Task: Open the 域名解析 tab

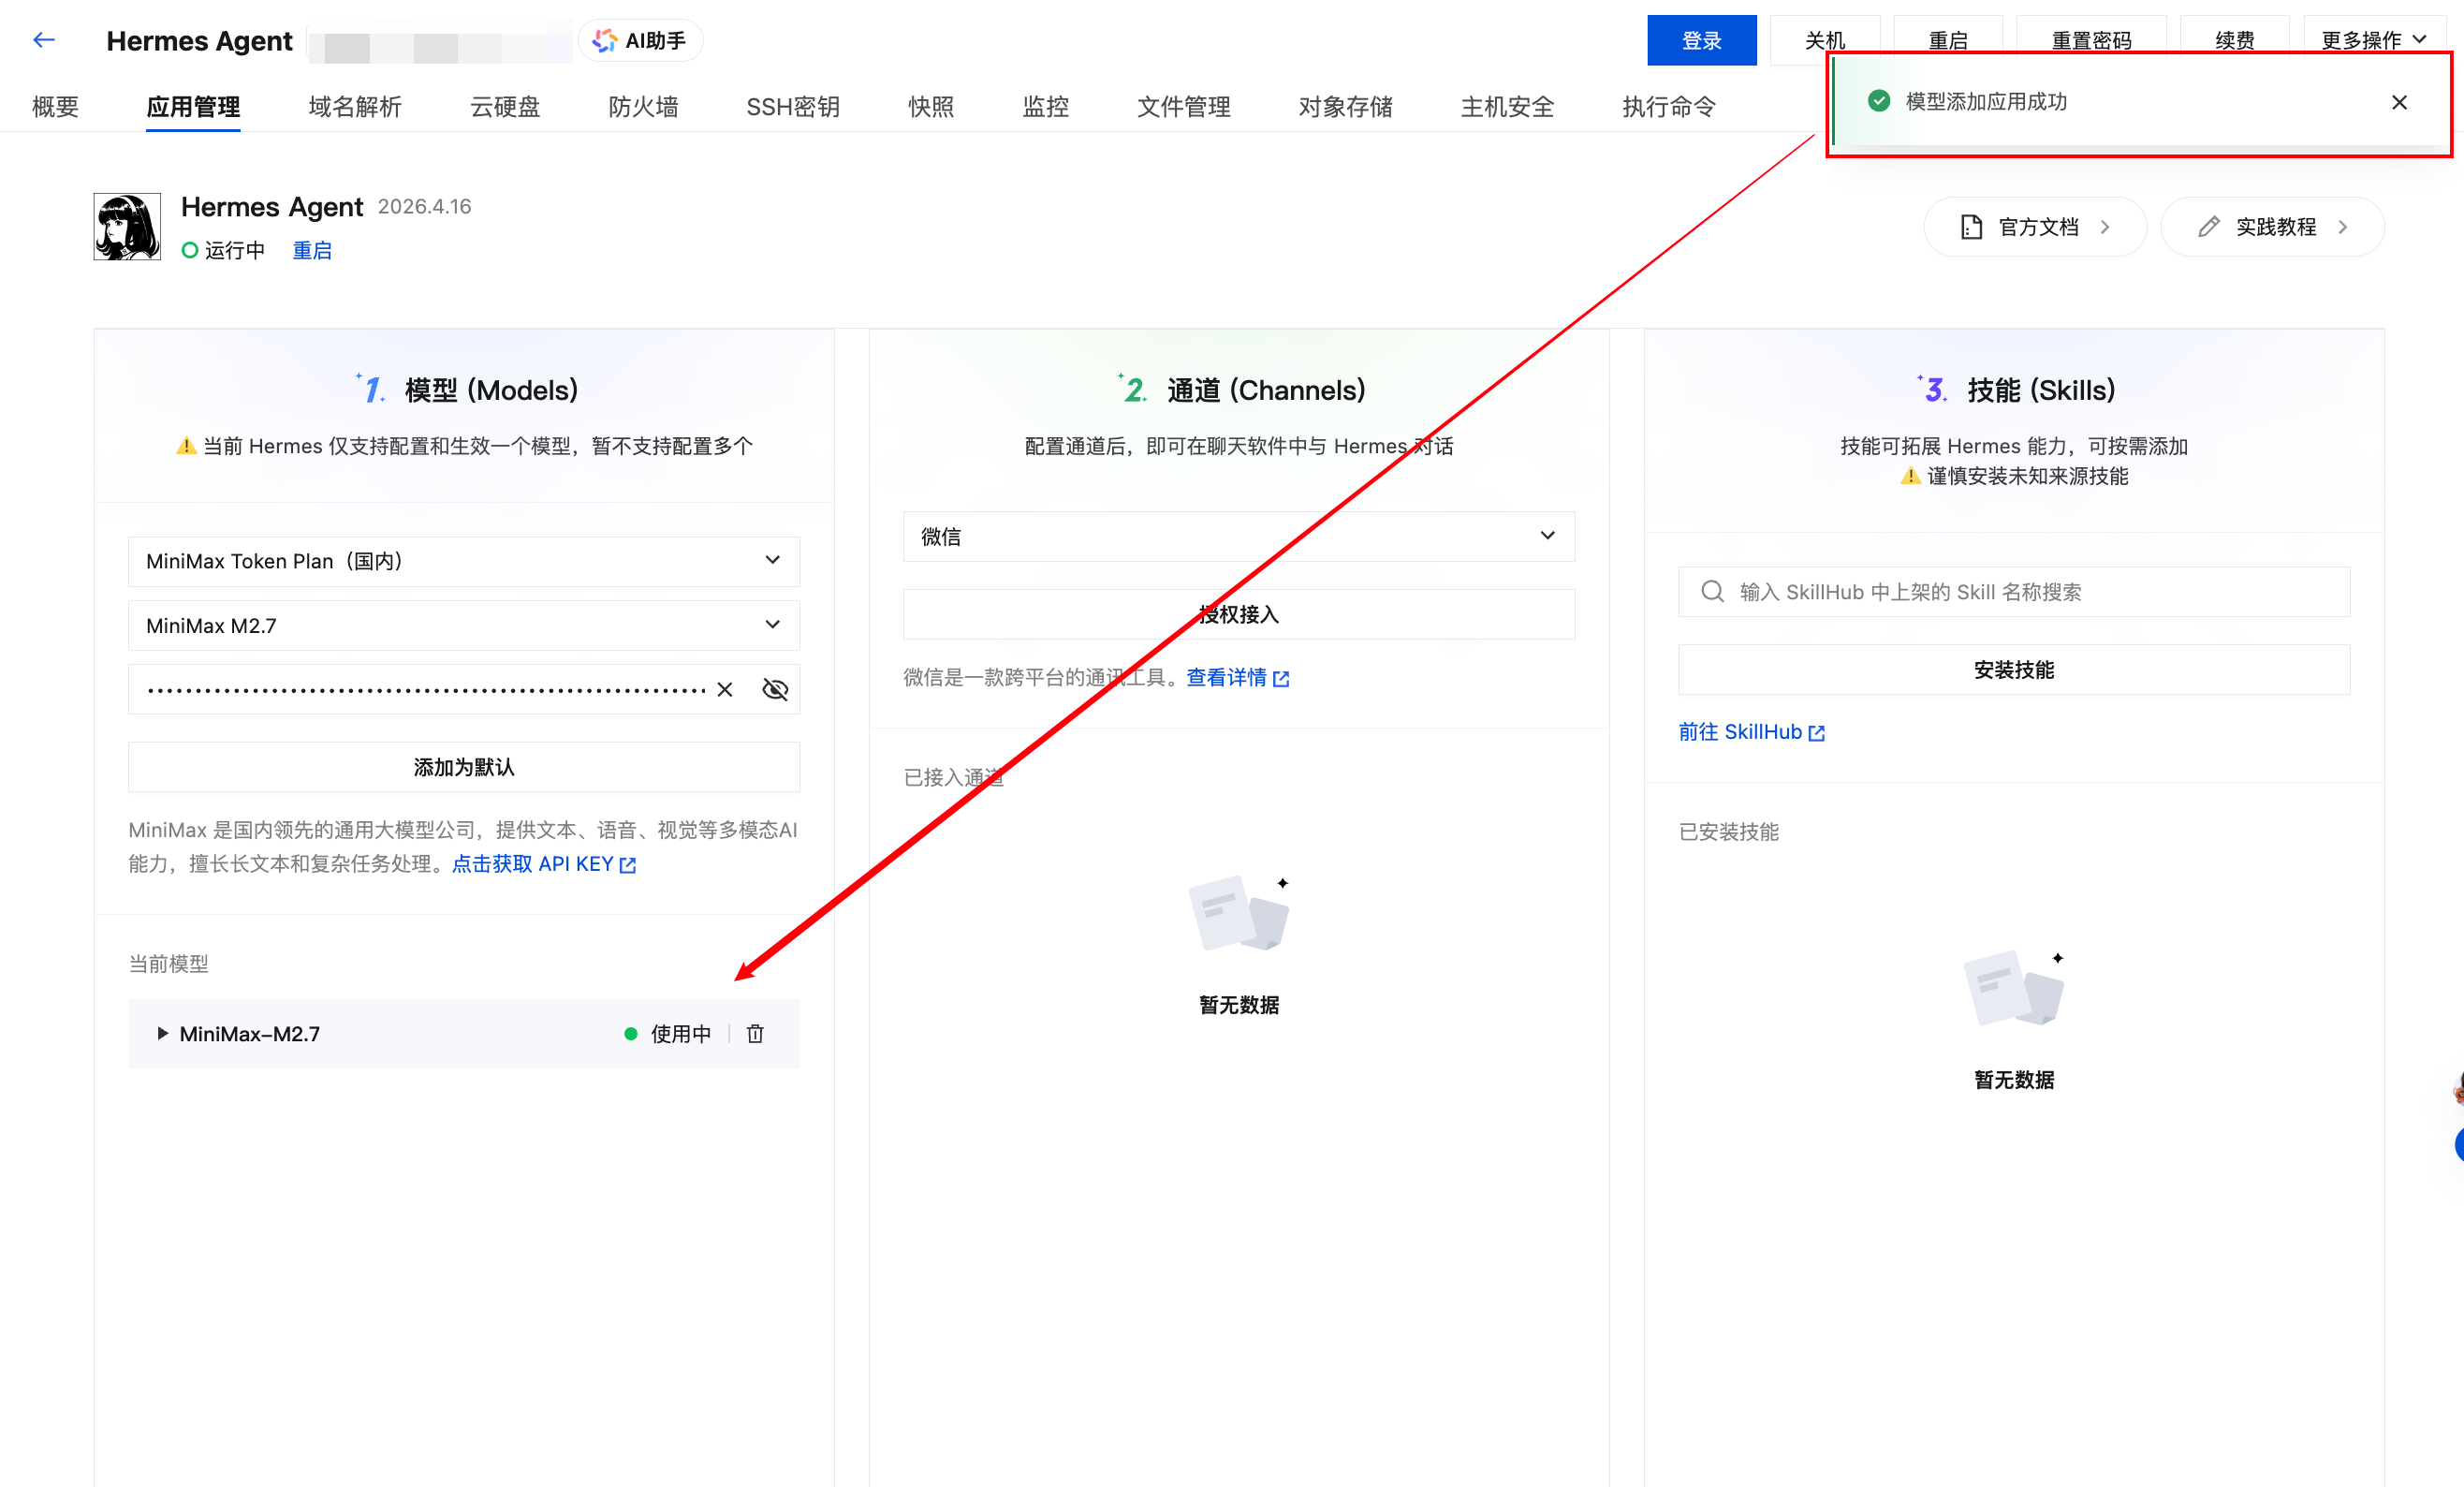Action: (x=355, y=107)
